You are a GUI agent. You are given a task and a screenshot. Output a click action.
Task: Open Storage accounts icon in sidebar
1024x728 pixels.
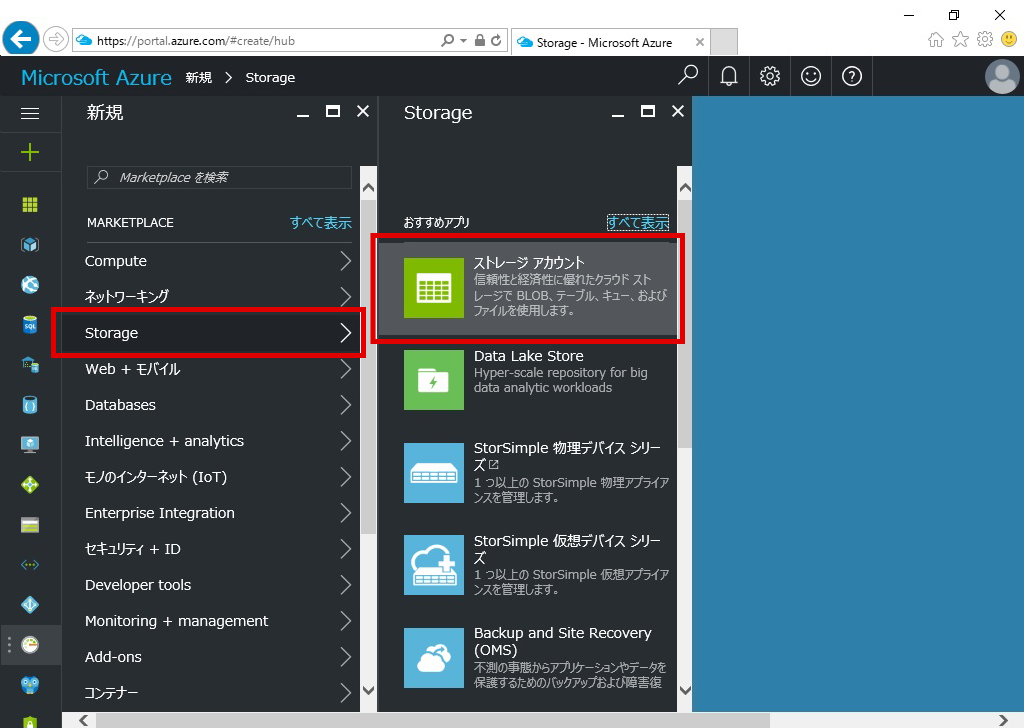(x=30, y=525)
